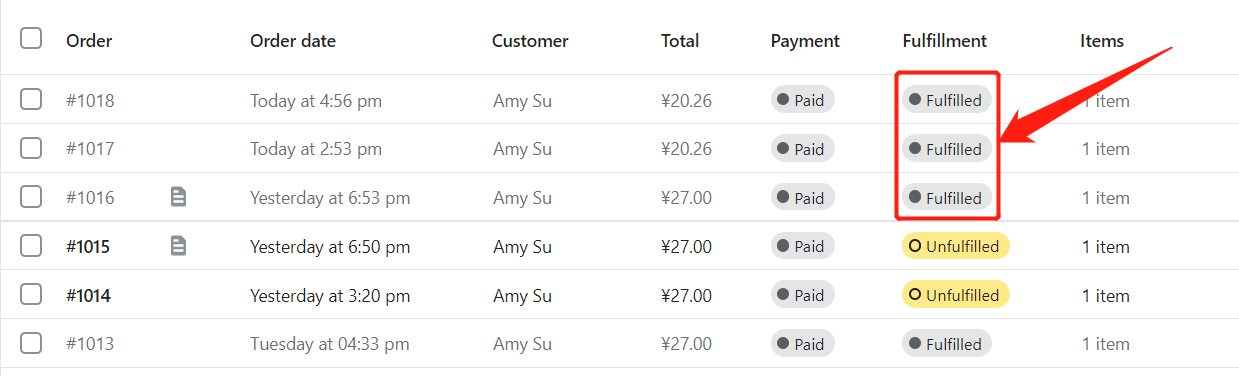Click the Fulfilled badge on order #1017
This screenshot has height=376, width=1239.
[x=947, y=149]
